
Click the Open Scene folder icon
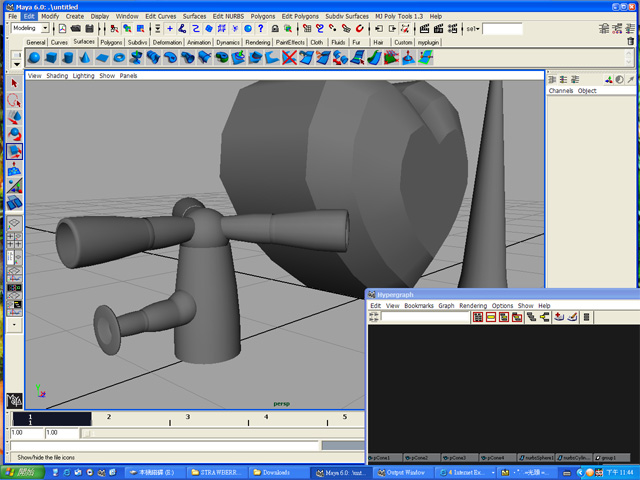[x=76, y=29]
